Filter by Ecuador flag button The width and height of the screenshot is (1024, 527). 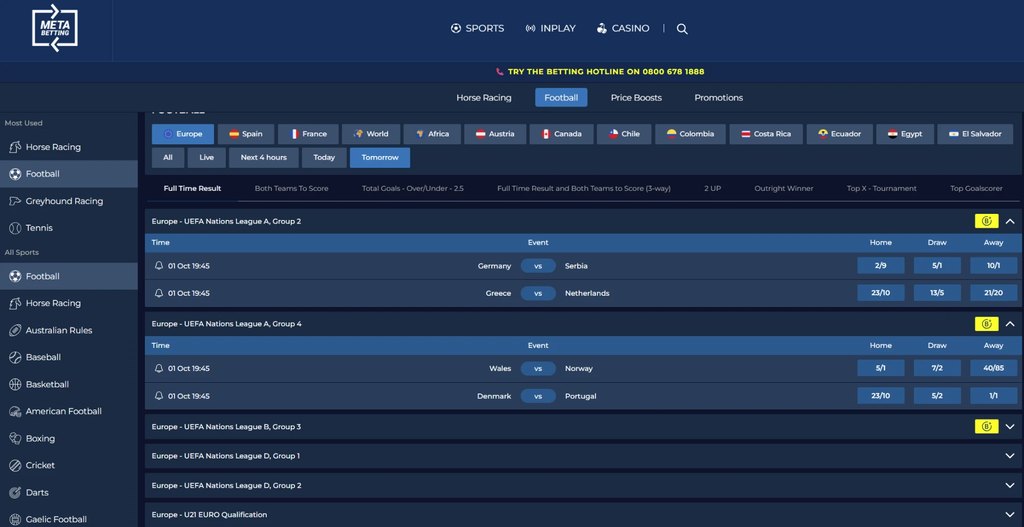(839, 134)
